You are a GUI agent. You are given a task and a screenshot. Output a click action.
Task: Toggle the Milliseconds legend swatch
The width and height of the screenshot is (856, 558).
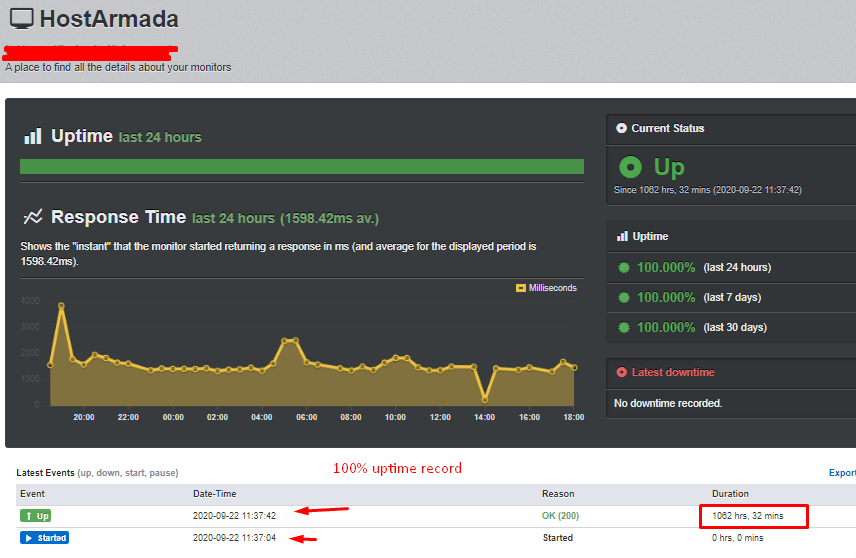click(x=521, y=288)
